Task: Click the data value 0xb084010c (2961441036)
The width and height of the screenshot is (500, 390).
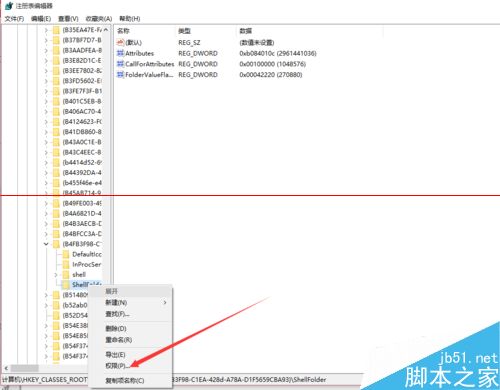Action: point(278,53)
